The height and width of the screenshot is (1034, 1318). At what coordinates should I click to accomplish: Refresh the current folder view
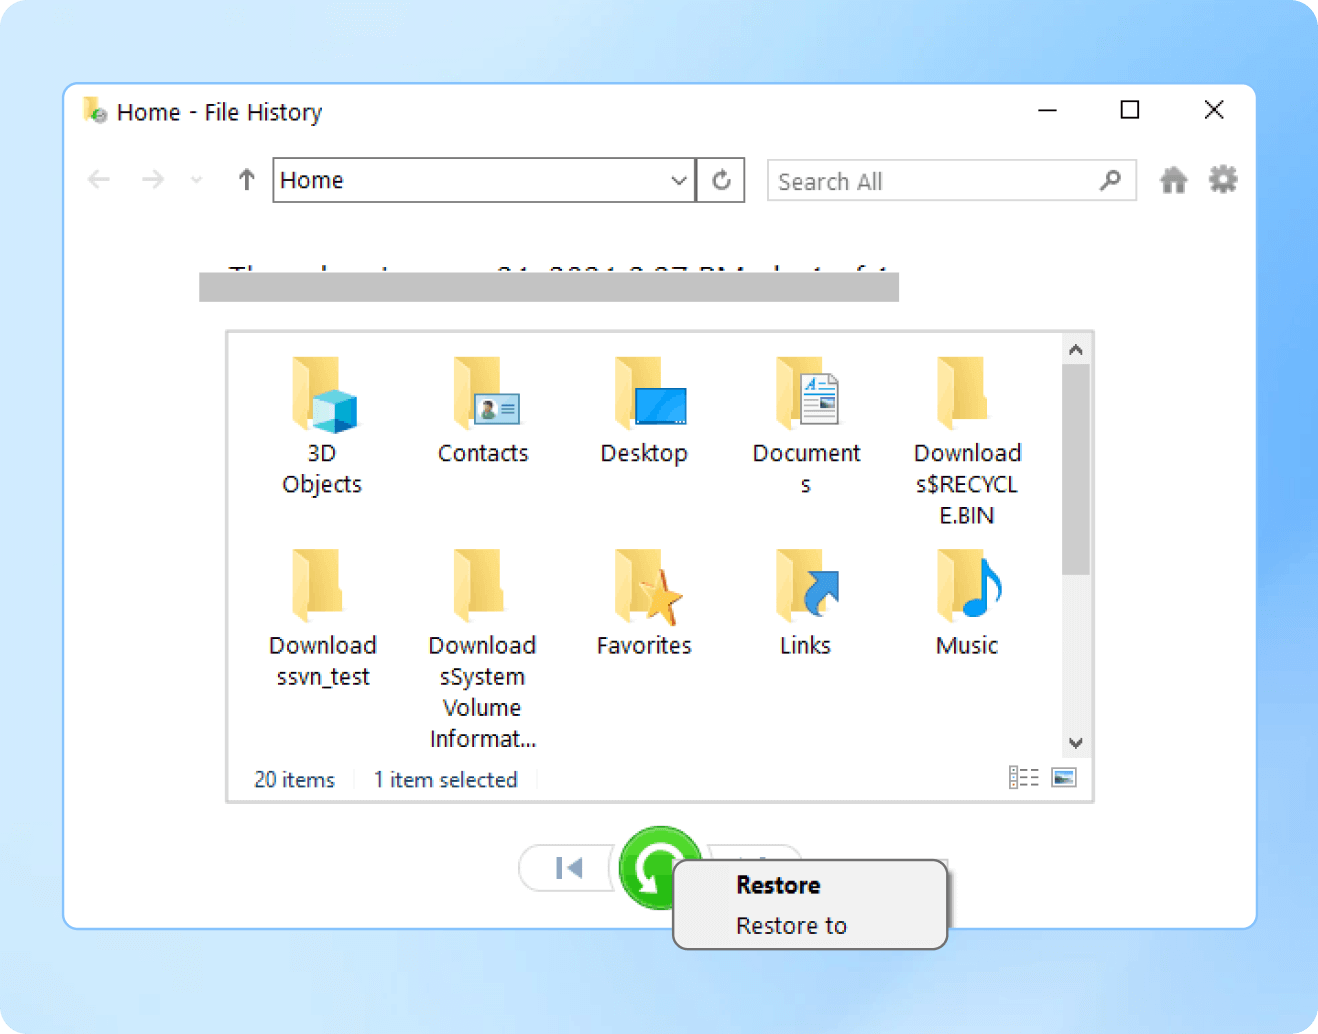[721, 180]
